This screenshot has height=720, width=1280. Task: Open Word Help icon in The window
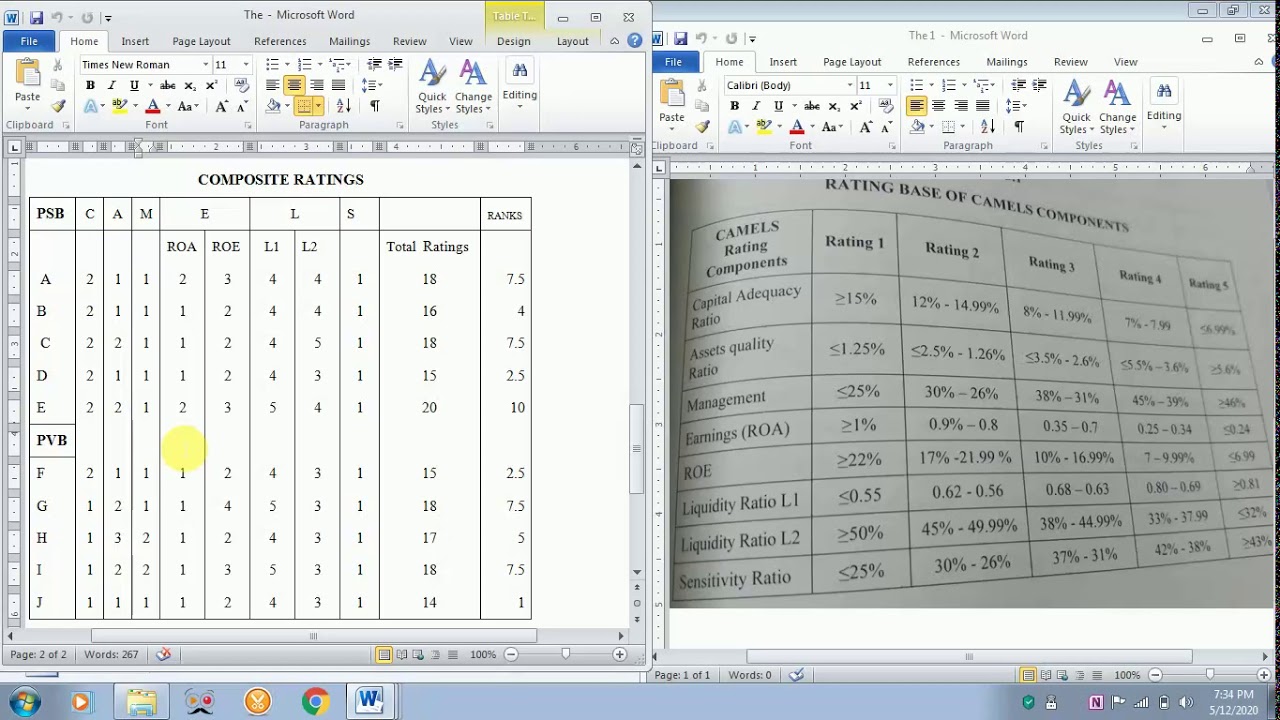tap(635, 41)
